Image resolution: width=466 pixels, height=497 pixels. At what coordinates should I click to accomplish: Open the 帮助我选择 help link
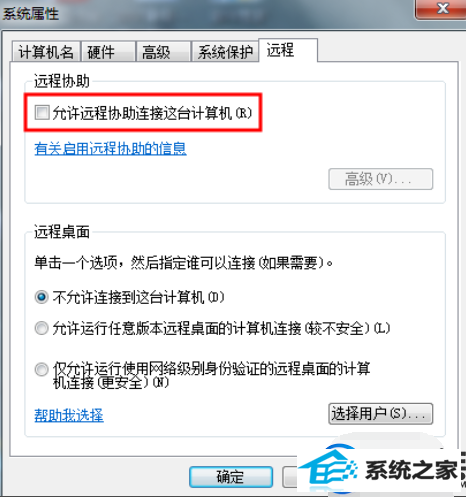[x=69, y=415]
